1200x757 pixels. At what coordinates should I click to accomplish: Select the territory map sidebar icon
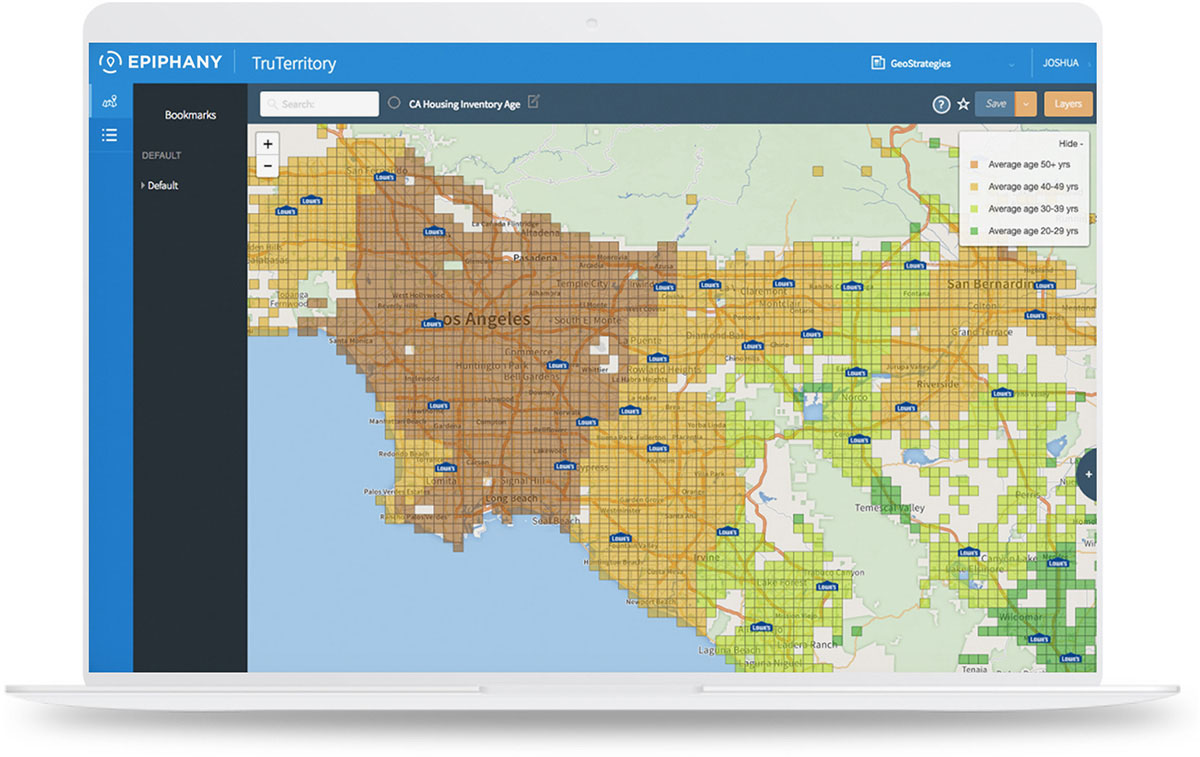click(110, 101)
